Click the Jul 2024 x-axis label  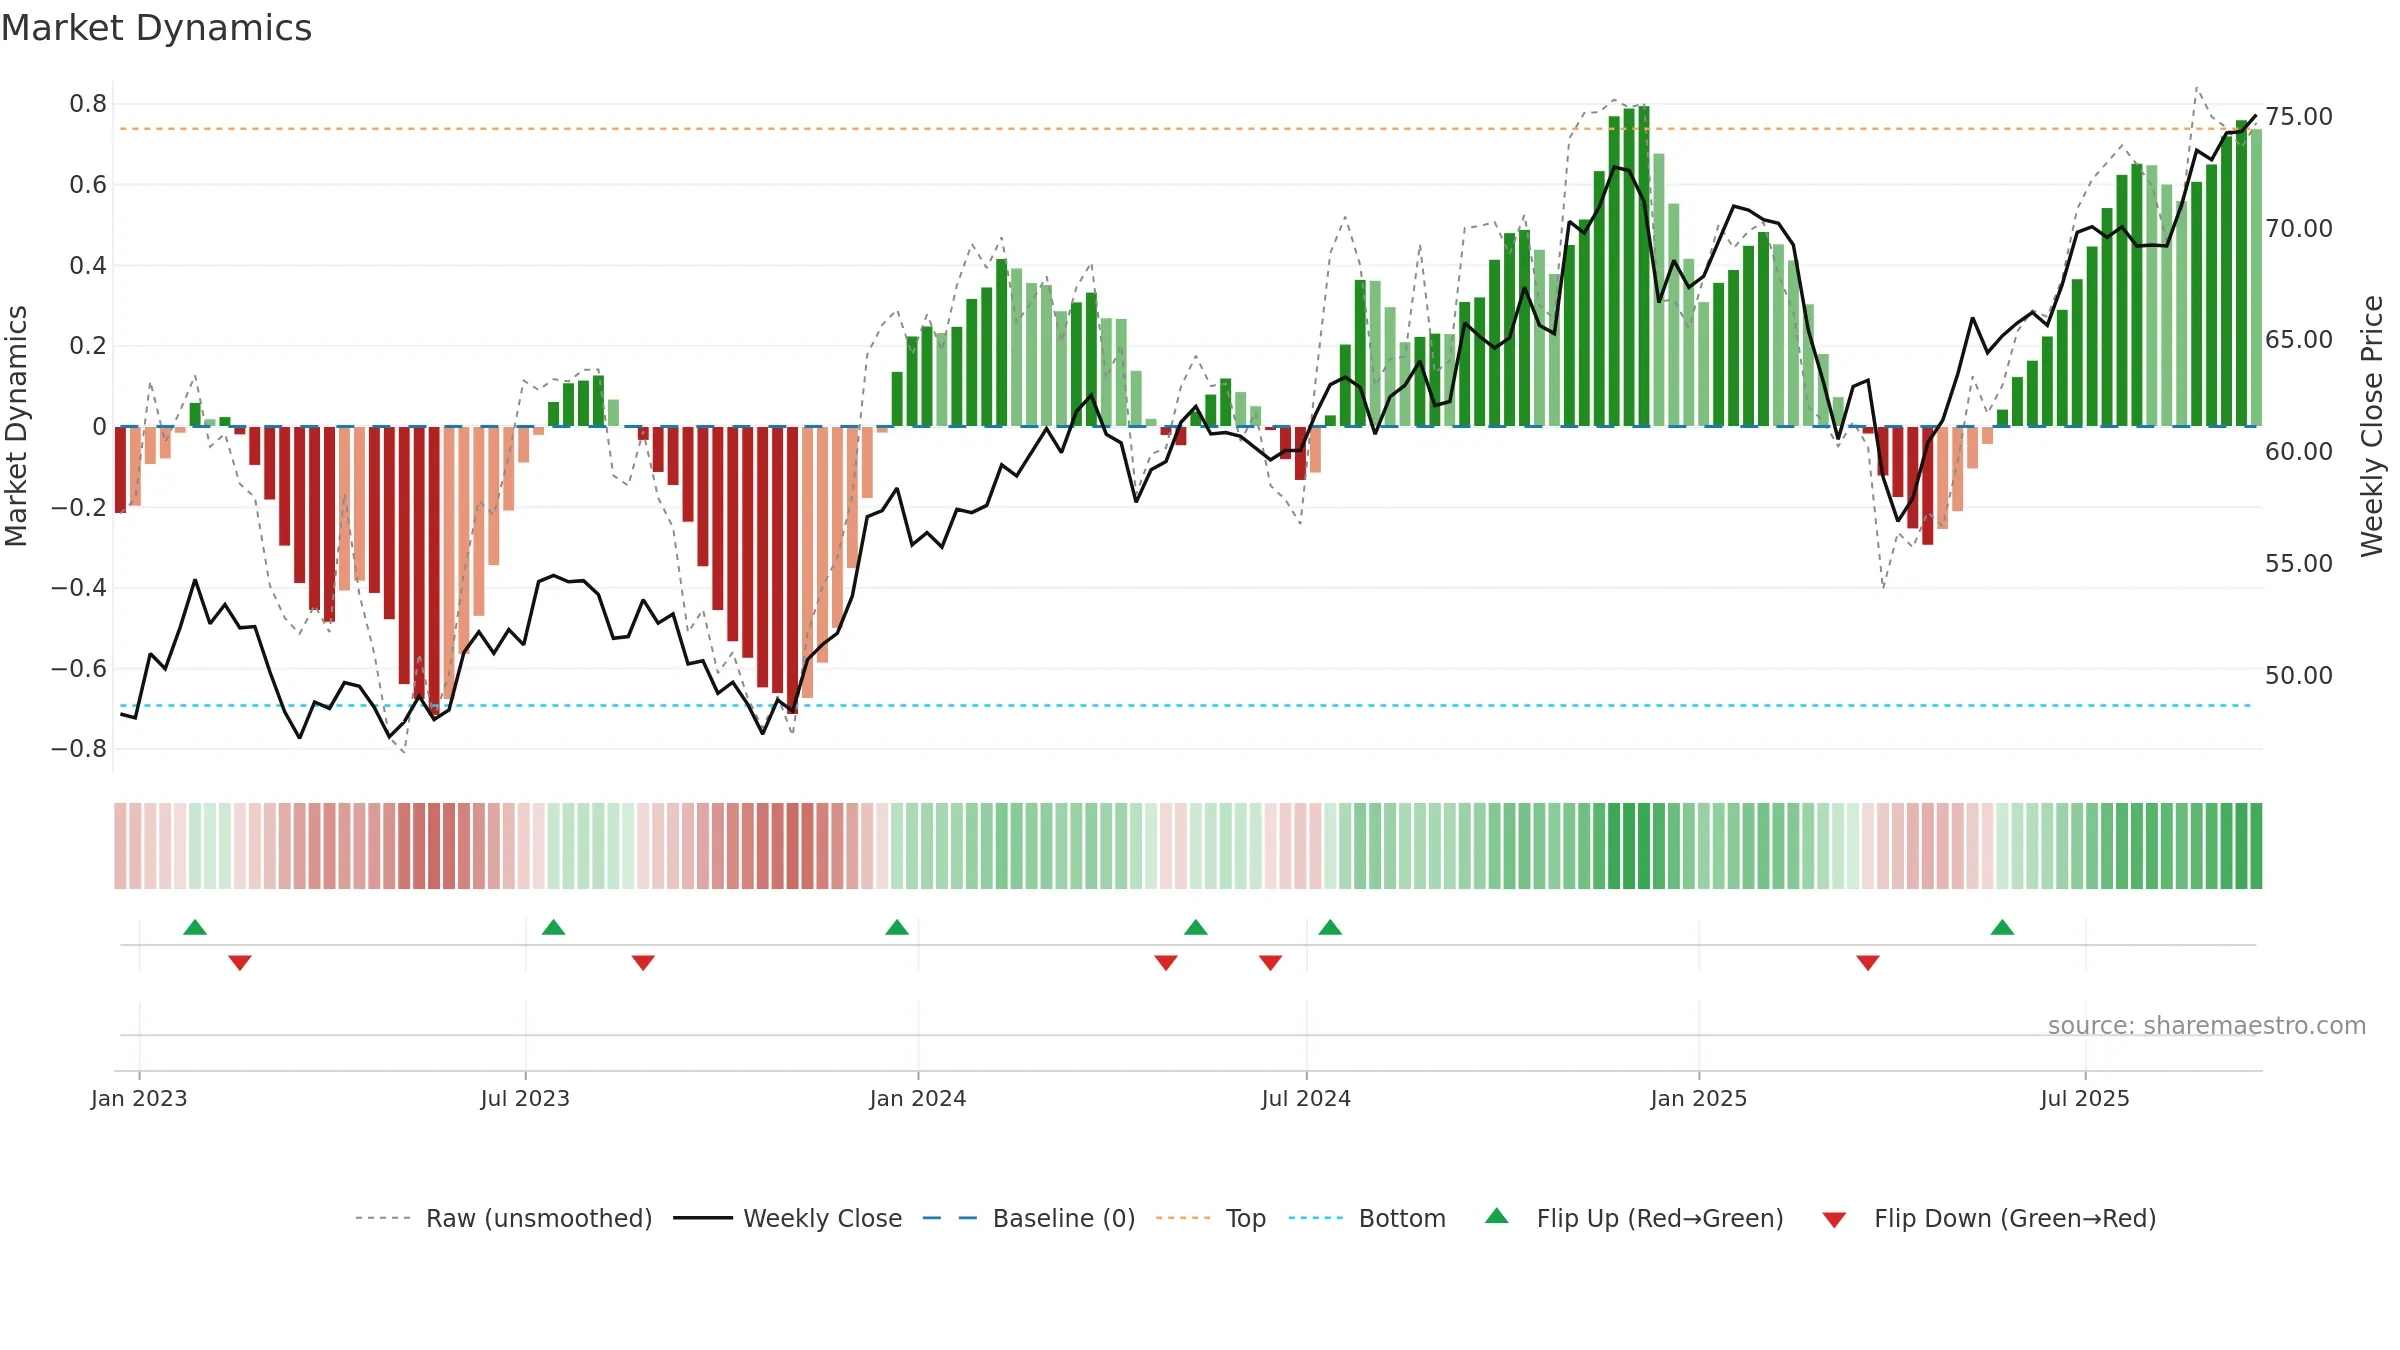1306,1098
